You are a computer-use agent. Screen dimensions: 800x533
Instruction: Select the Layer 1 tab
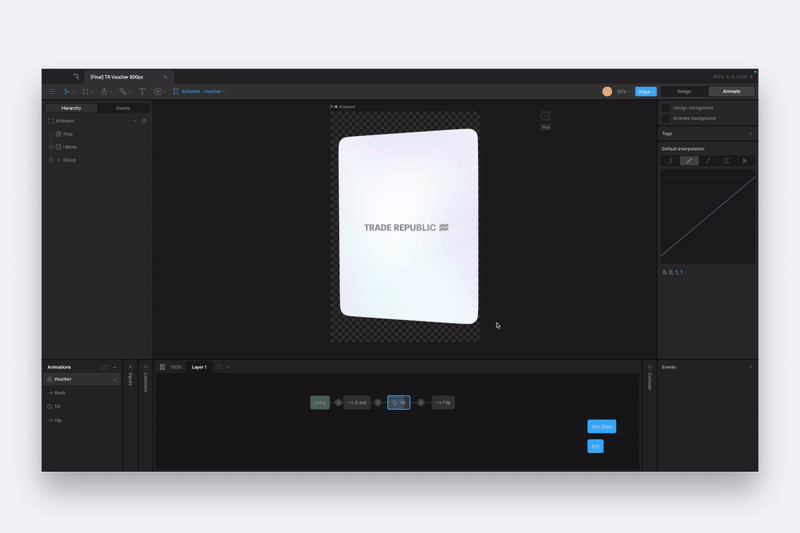pos(199,367)
